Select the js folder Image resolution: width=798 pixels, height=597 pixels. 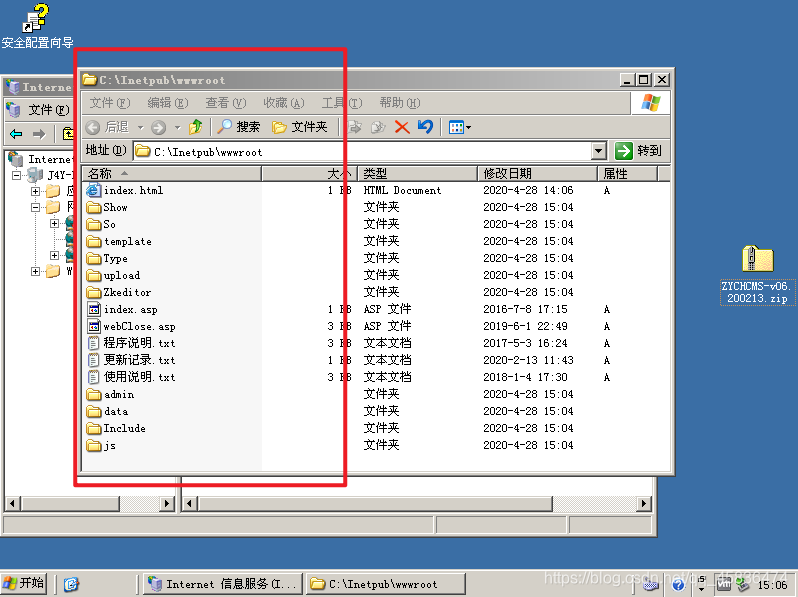(x=101, y=445)
